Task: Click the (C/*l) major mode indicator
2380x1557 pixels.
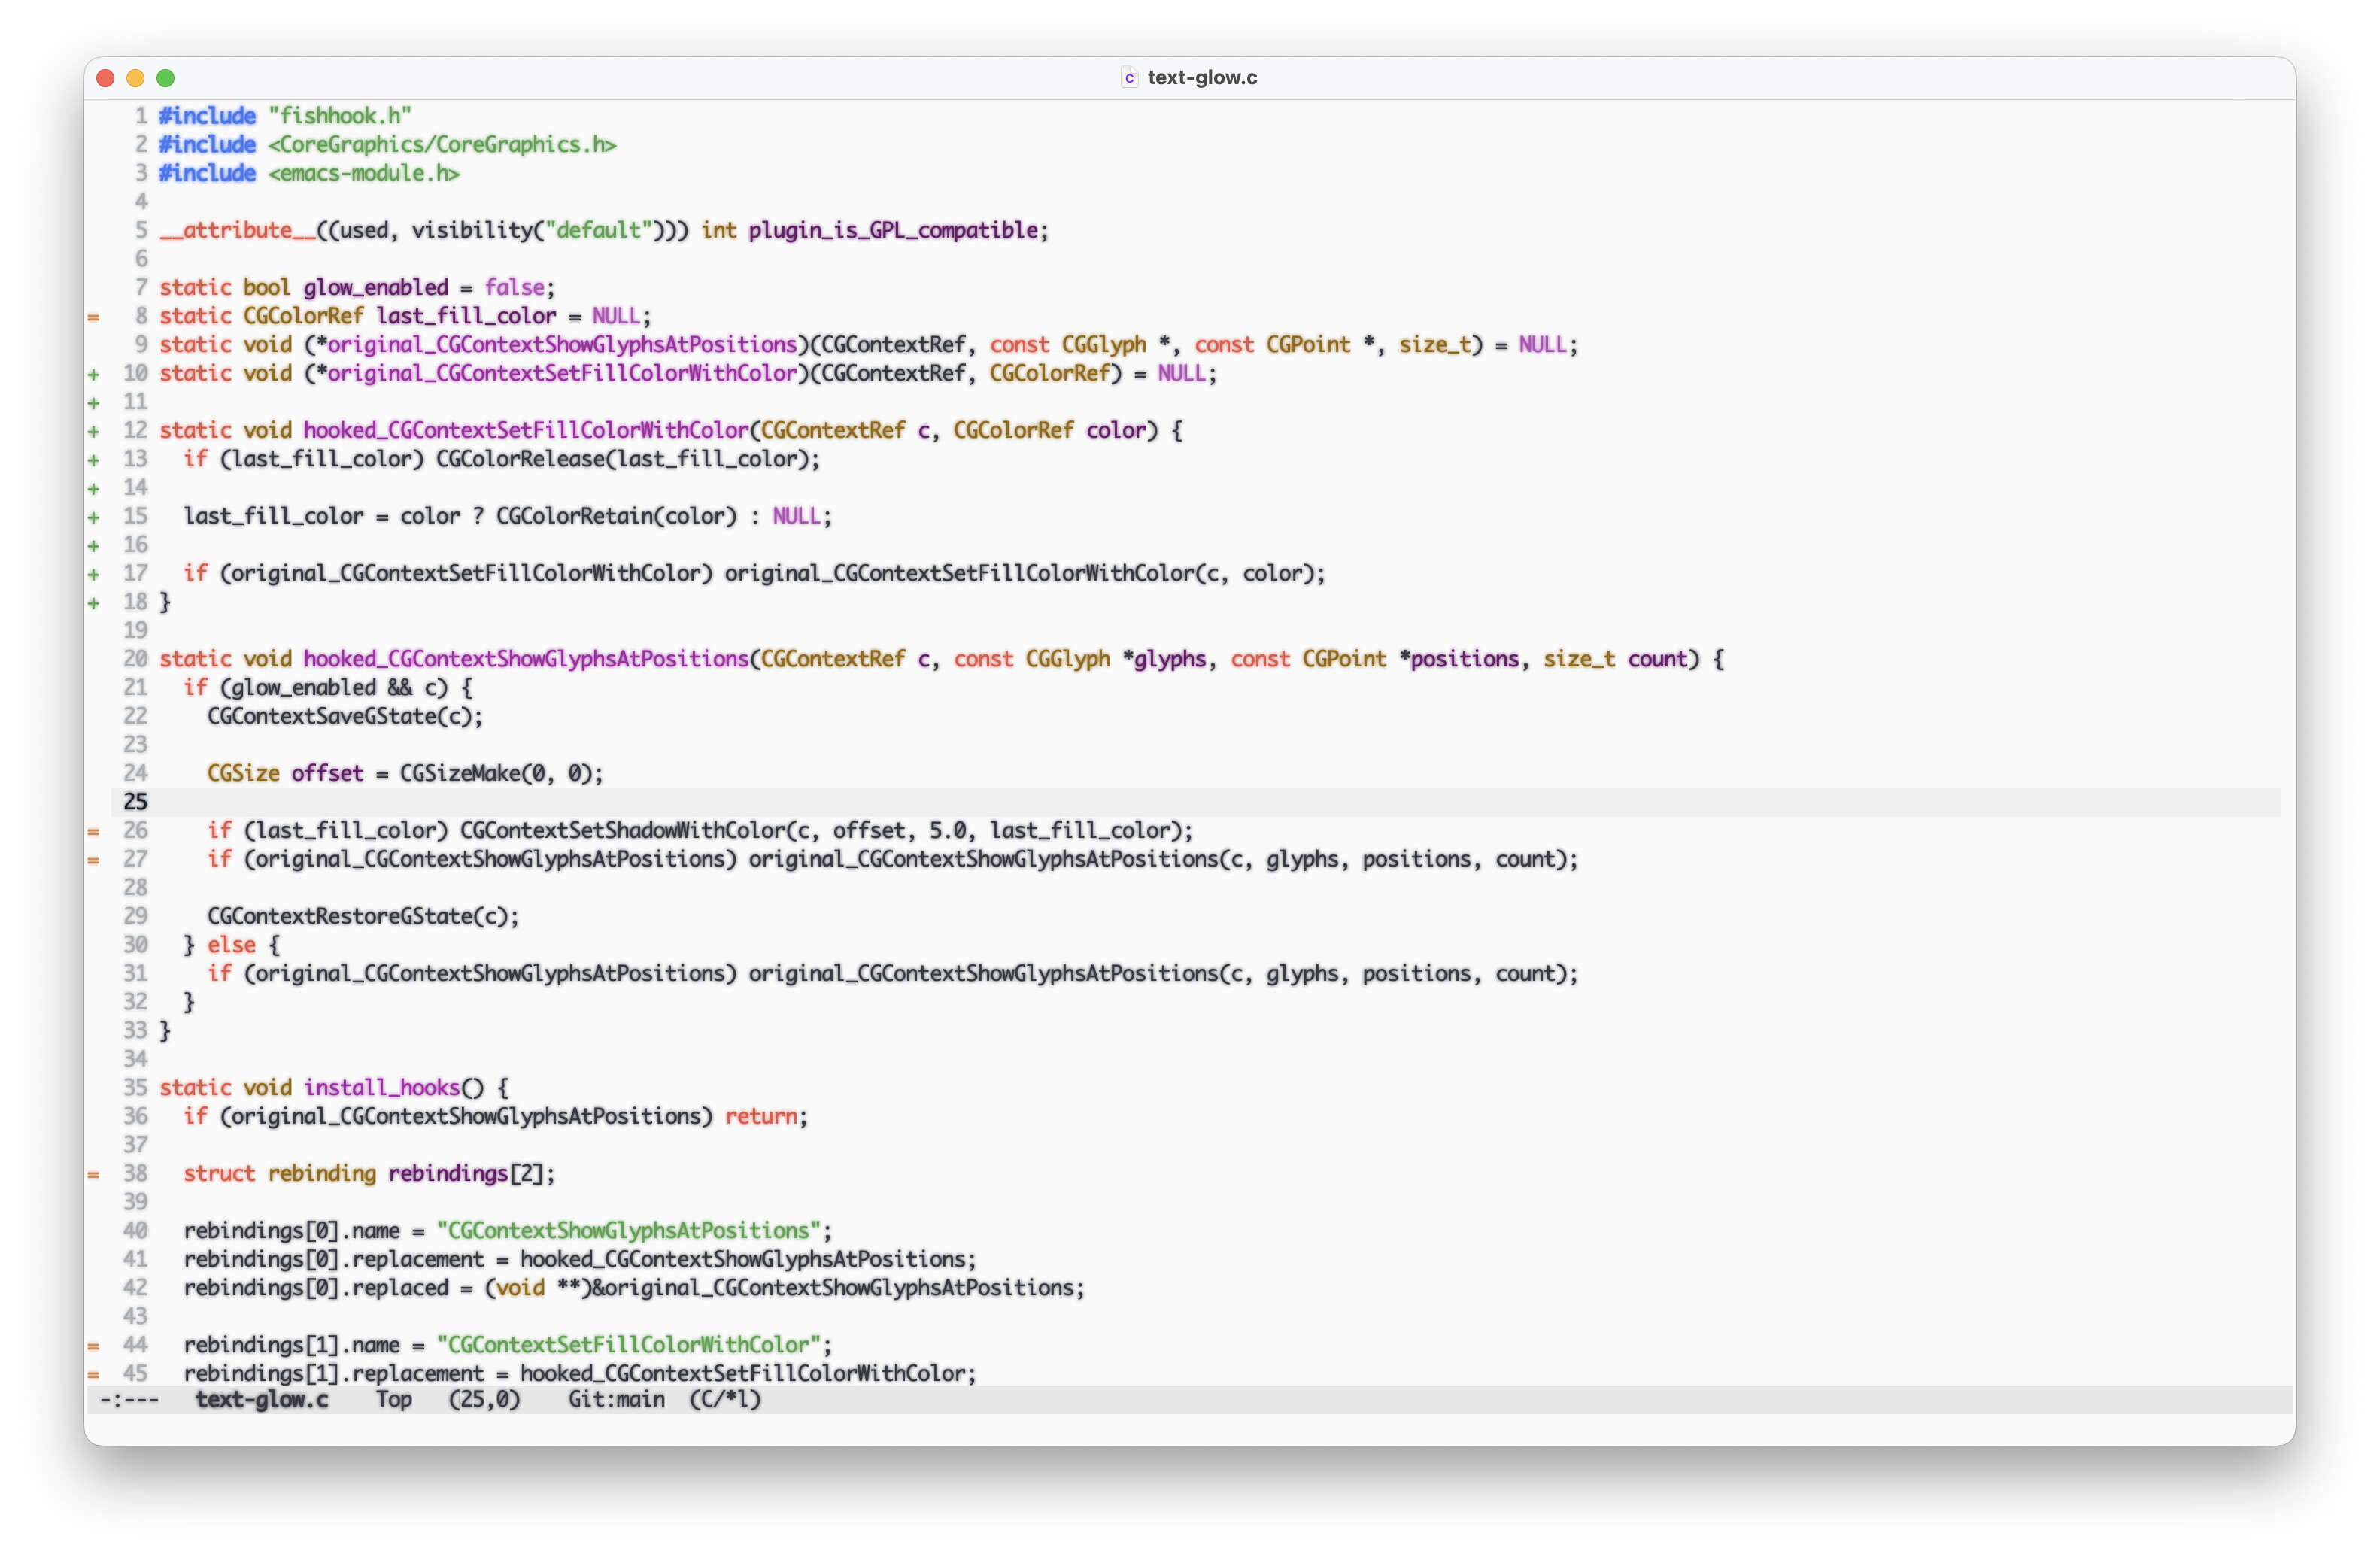Action: (725, 1399)
